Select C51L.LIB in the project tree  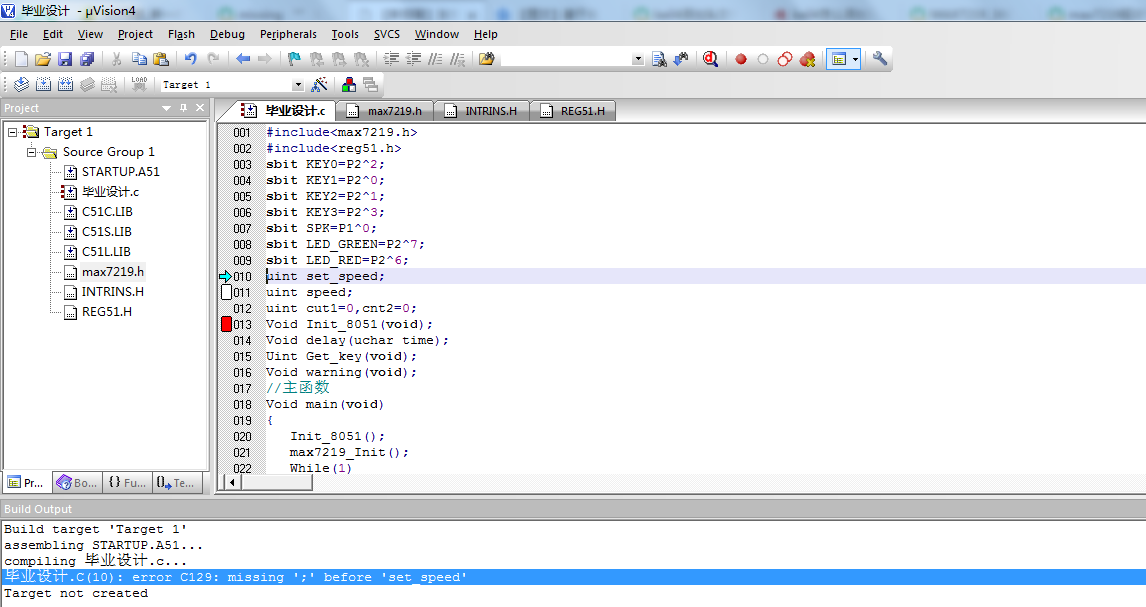pyautogui.click(x=106, y=252)
